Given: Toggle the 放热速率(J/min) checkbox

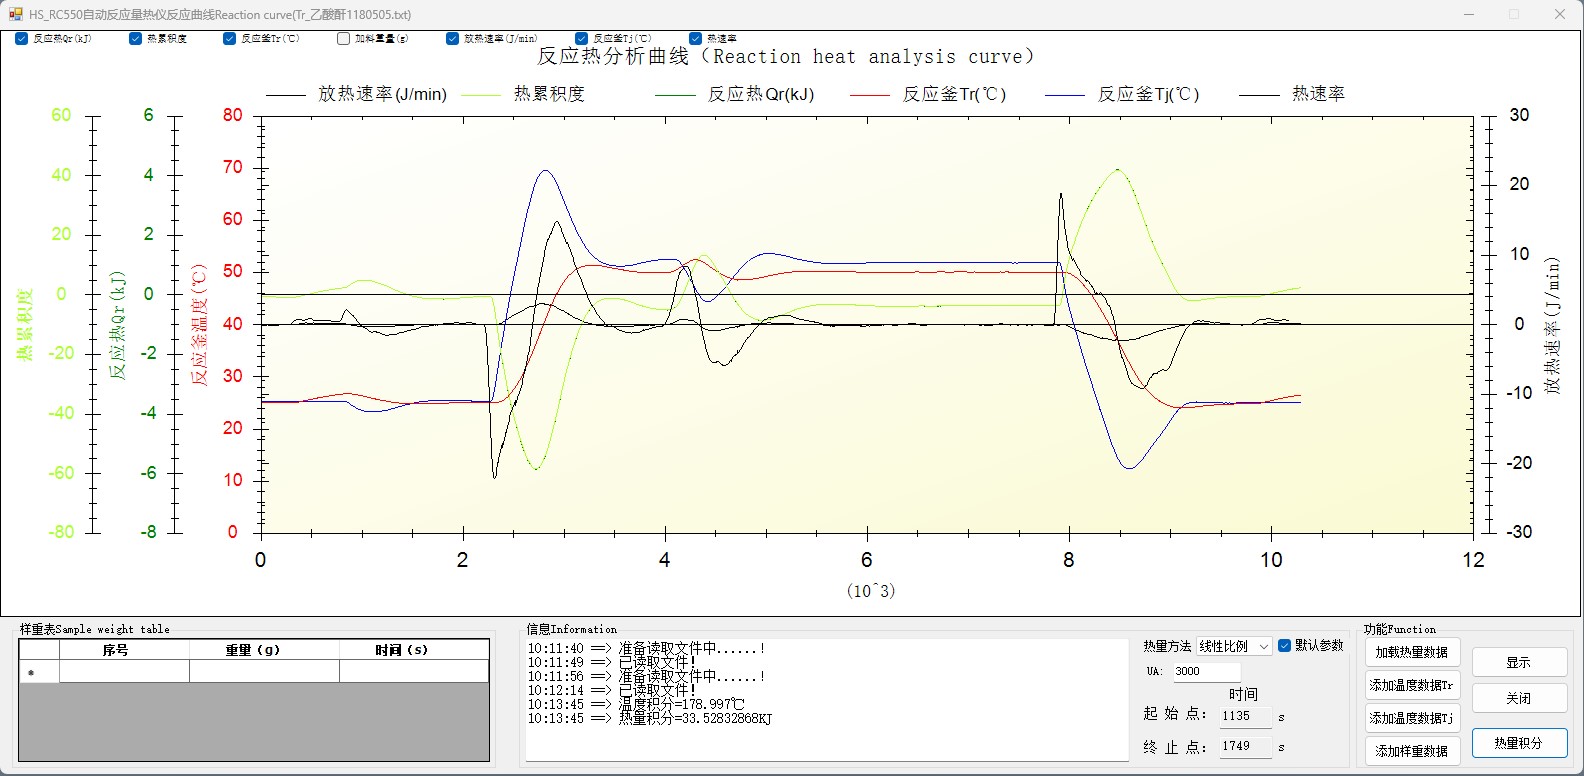Looking at the screenshot, I should coord(453,39).
